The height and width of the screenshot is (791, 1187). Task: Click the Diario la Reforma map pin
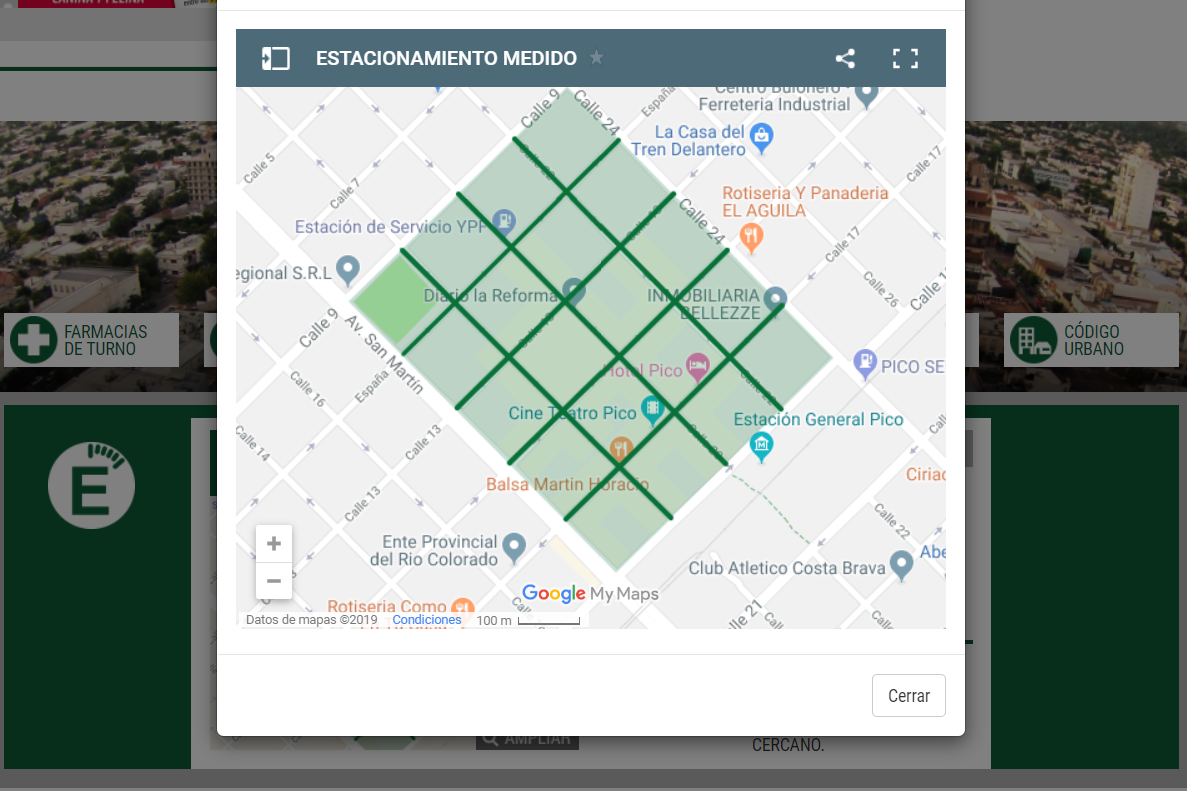coord(574,291)
